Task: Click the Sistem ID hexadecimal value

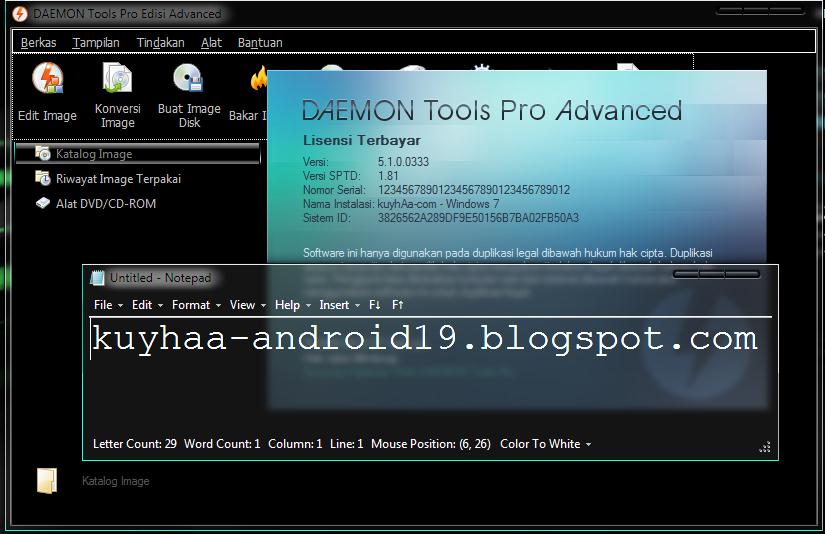Action: tap(478, 218)
